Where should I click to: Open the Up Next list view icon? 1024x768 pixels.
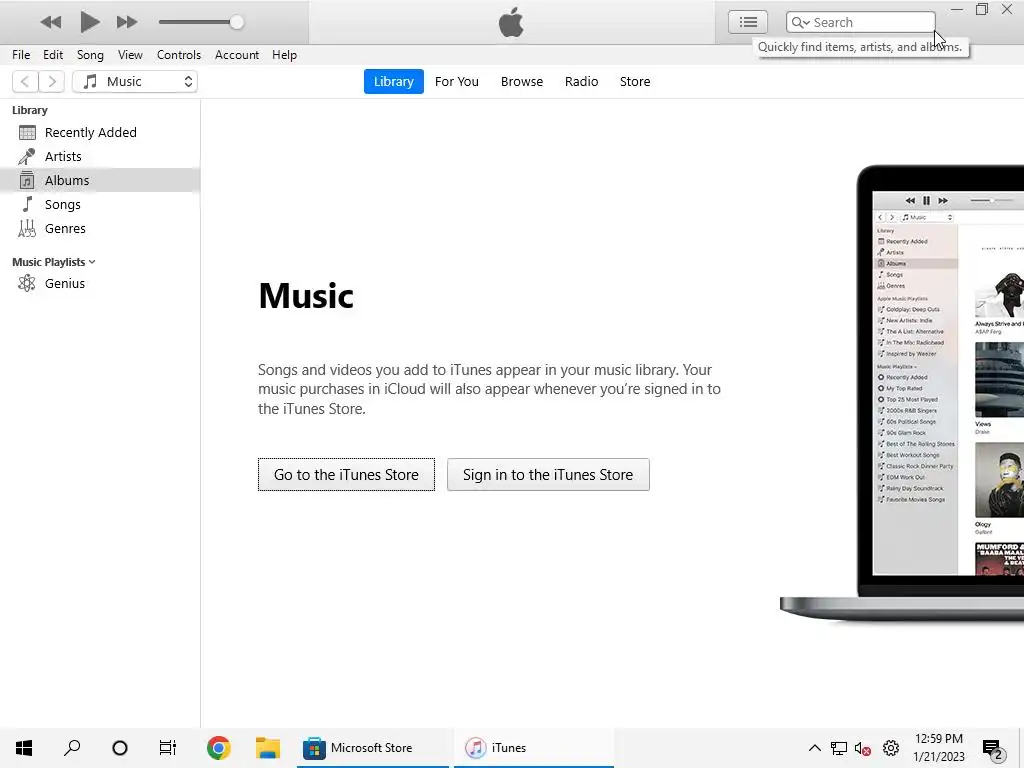[x=748, y=22]
